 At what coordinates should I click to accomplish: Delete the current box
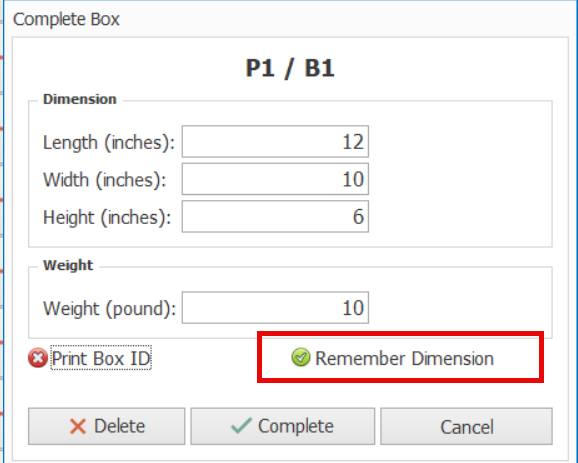tap(107, 426)
